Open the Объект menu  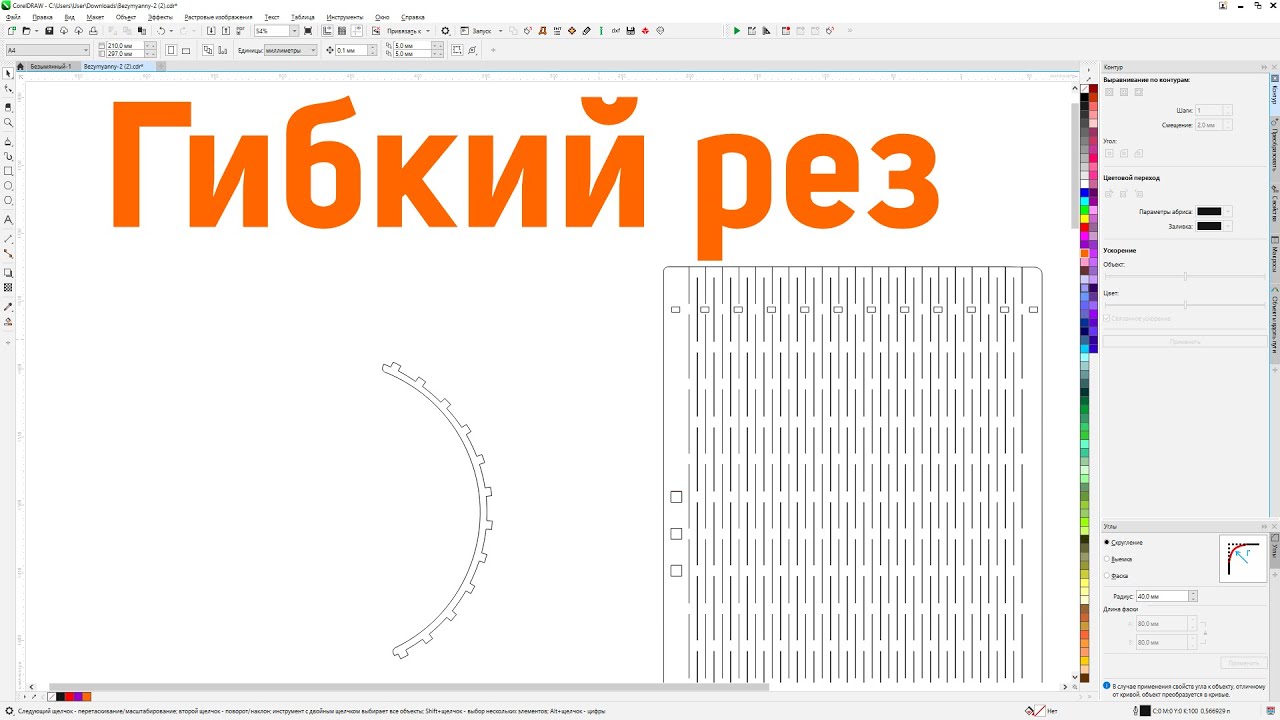point(126,17)
